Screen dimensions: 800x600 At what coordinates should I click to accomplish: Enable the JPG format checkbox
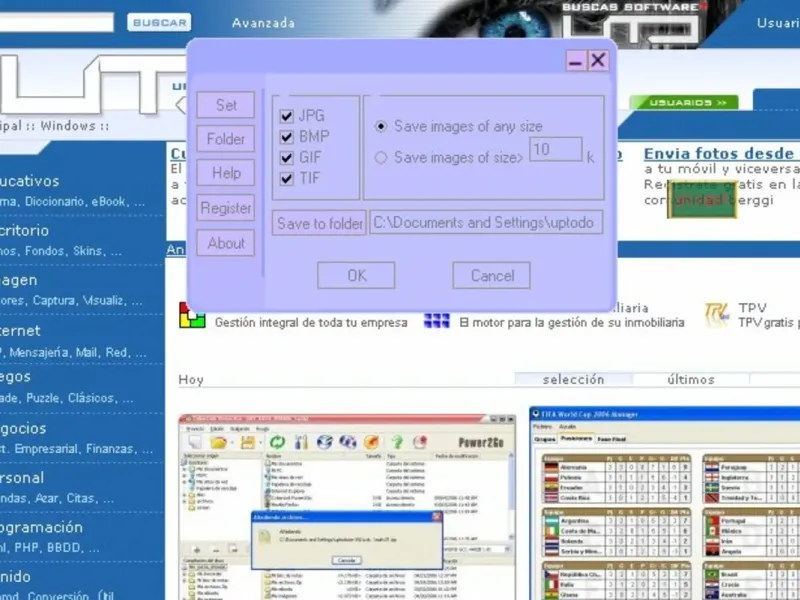(x=287, y=116)
